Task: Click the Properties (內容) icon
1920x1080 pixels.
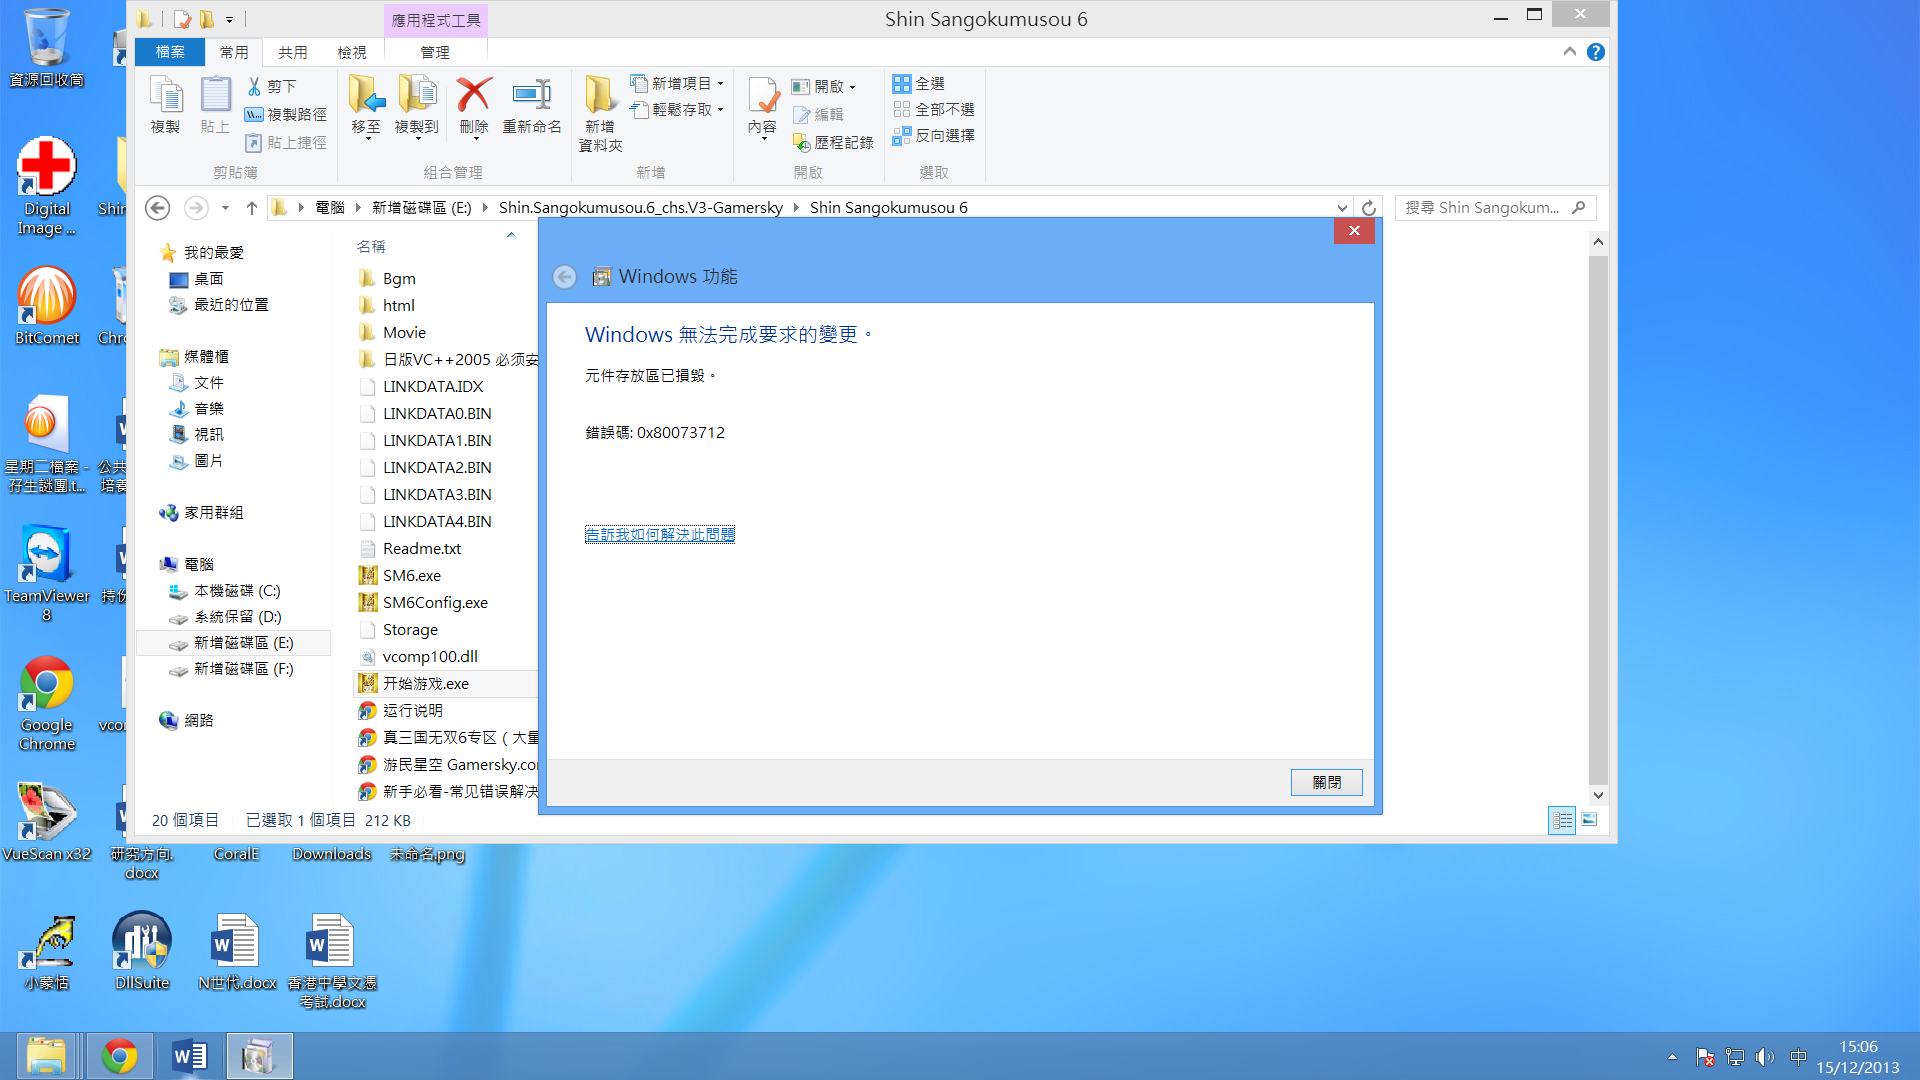Action: [x=762, y=107]
